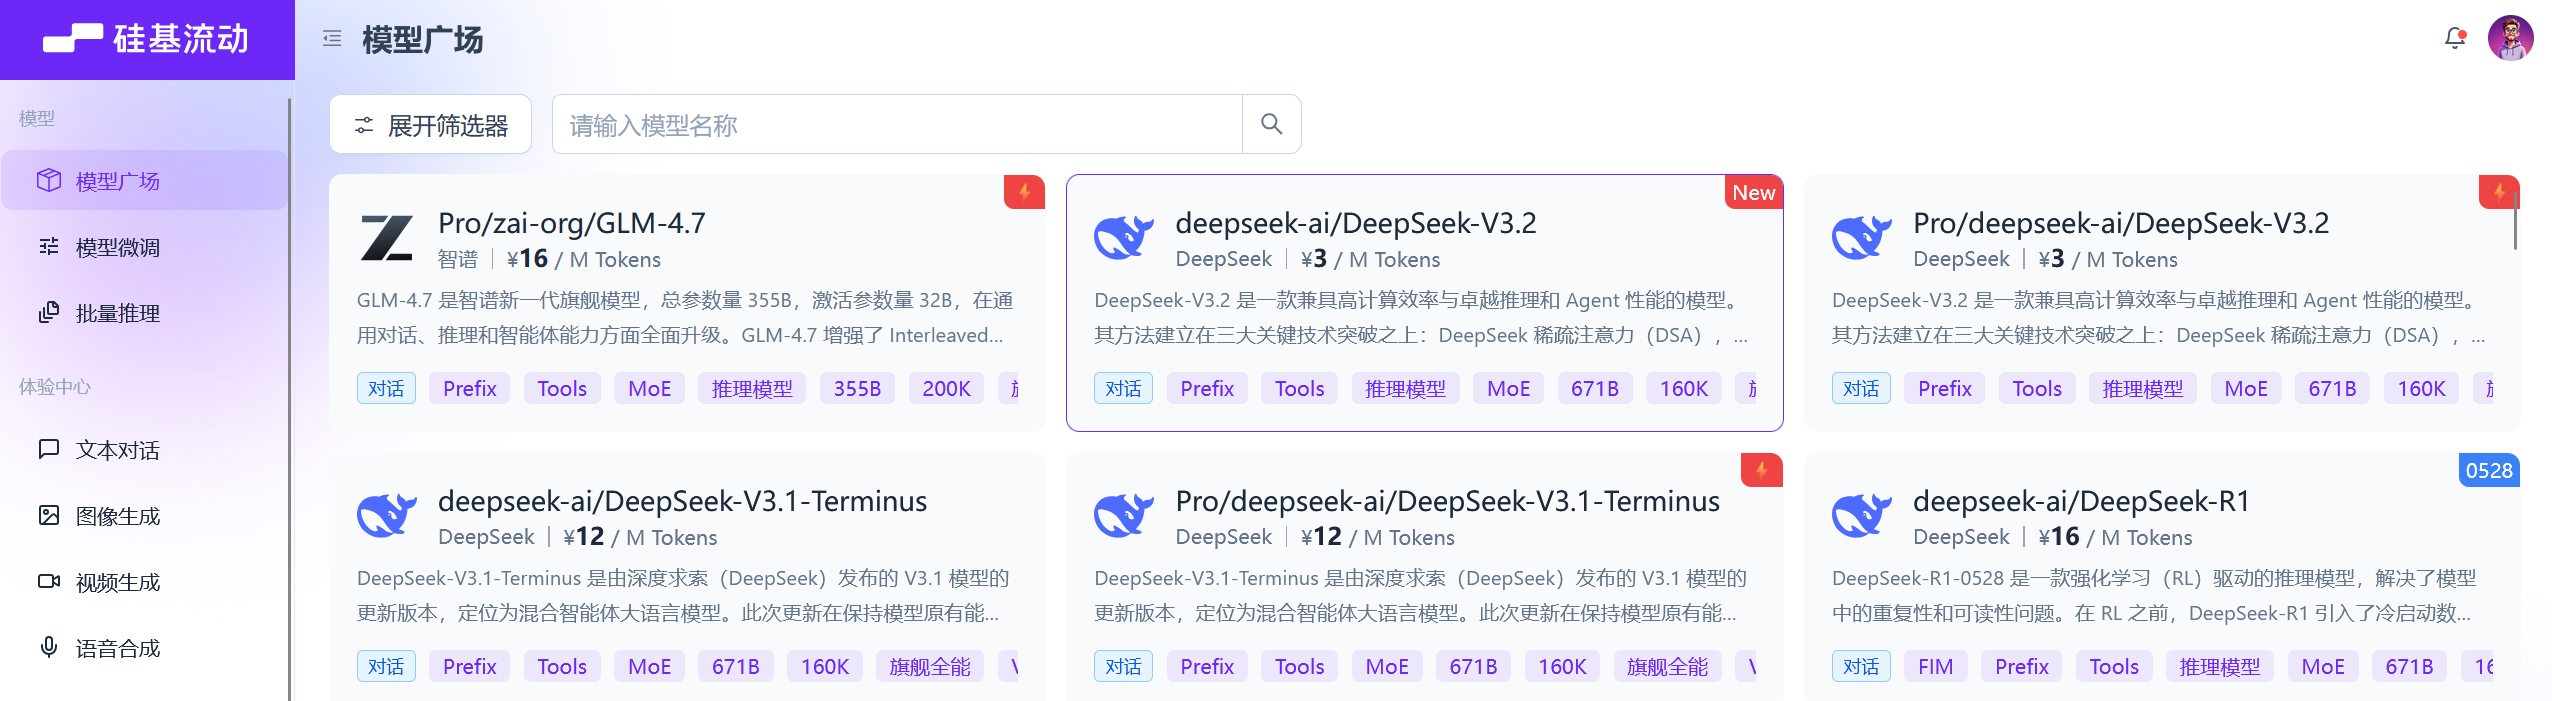Click the camera icon beside 视频生成
Screen dimensions: 2552x701
(49, 581)
